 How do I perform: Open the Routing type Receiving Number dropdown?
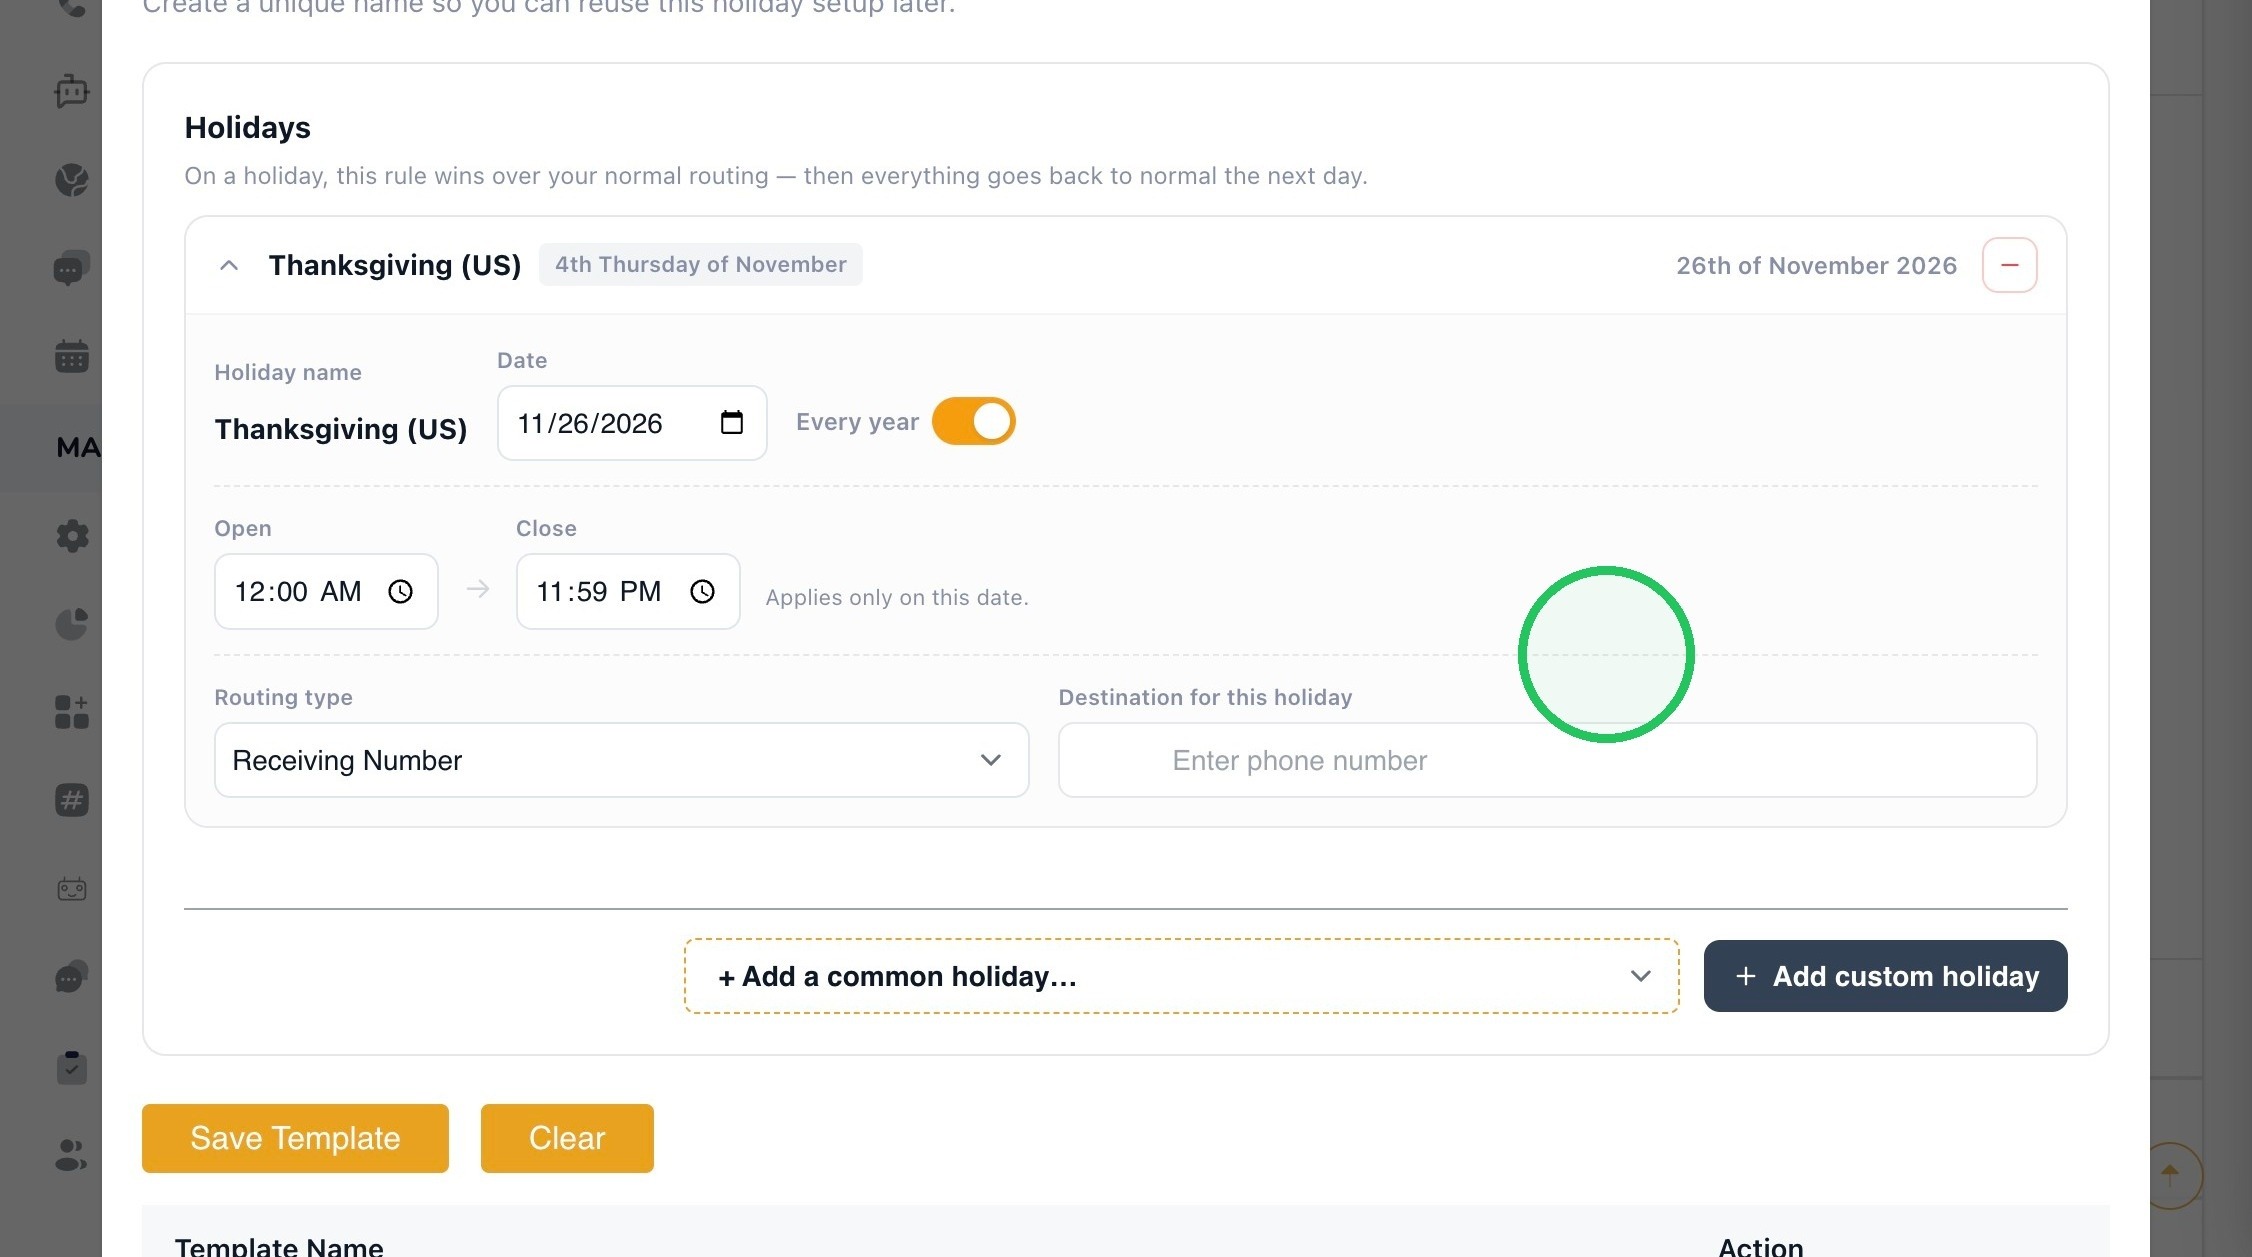coord(621,760)
